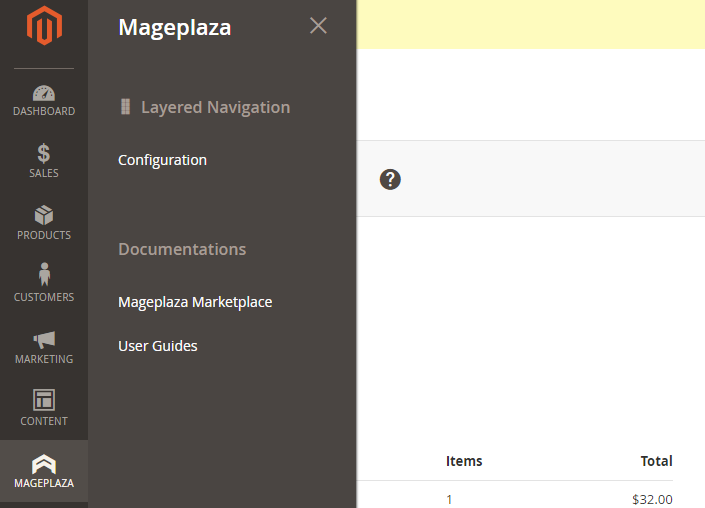Viewport: 705px width, 508px height.
Task: Sort by the Total column header
Action: tap(656, 461)
